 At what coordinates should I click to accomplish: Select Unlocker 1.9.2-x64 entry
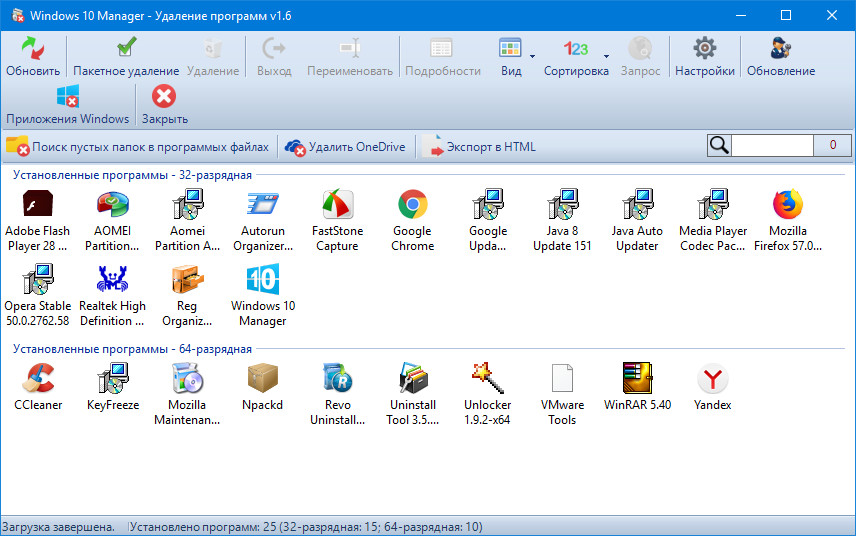488,394
